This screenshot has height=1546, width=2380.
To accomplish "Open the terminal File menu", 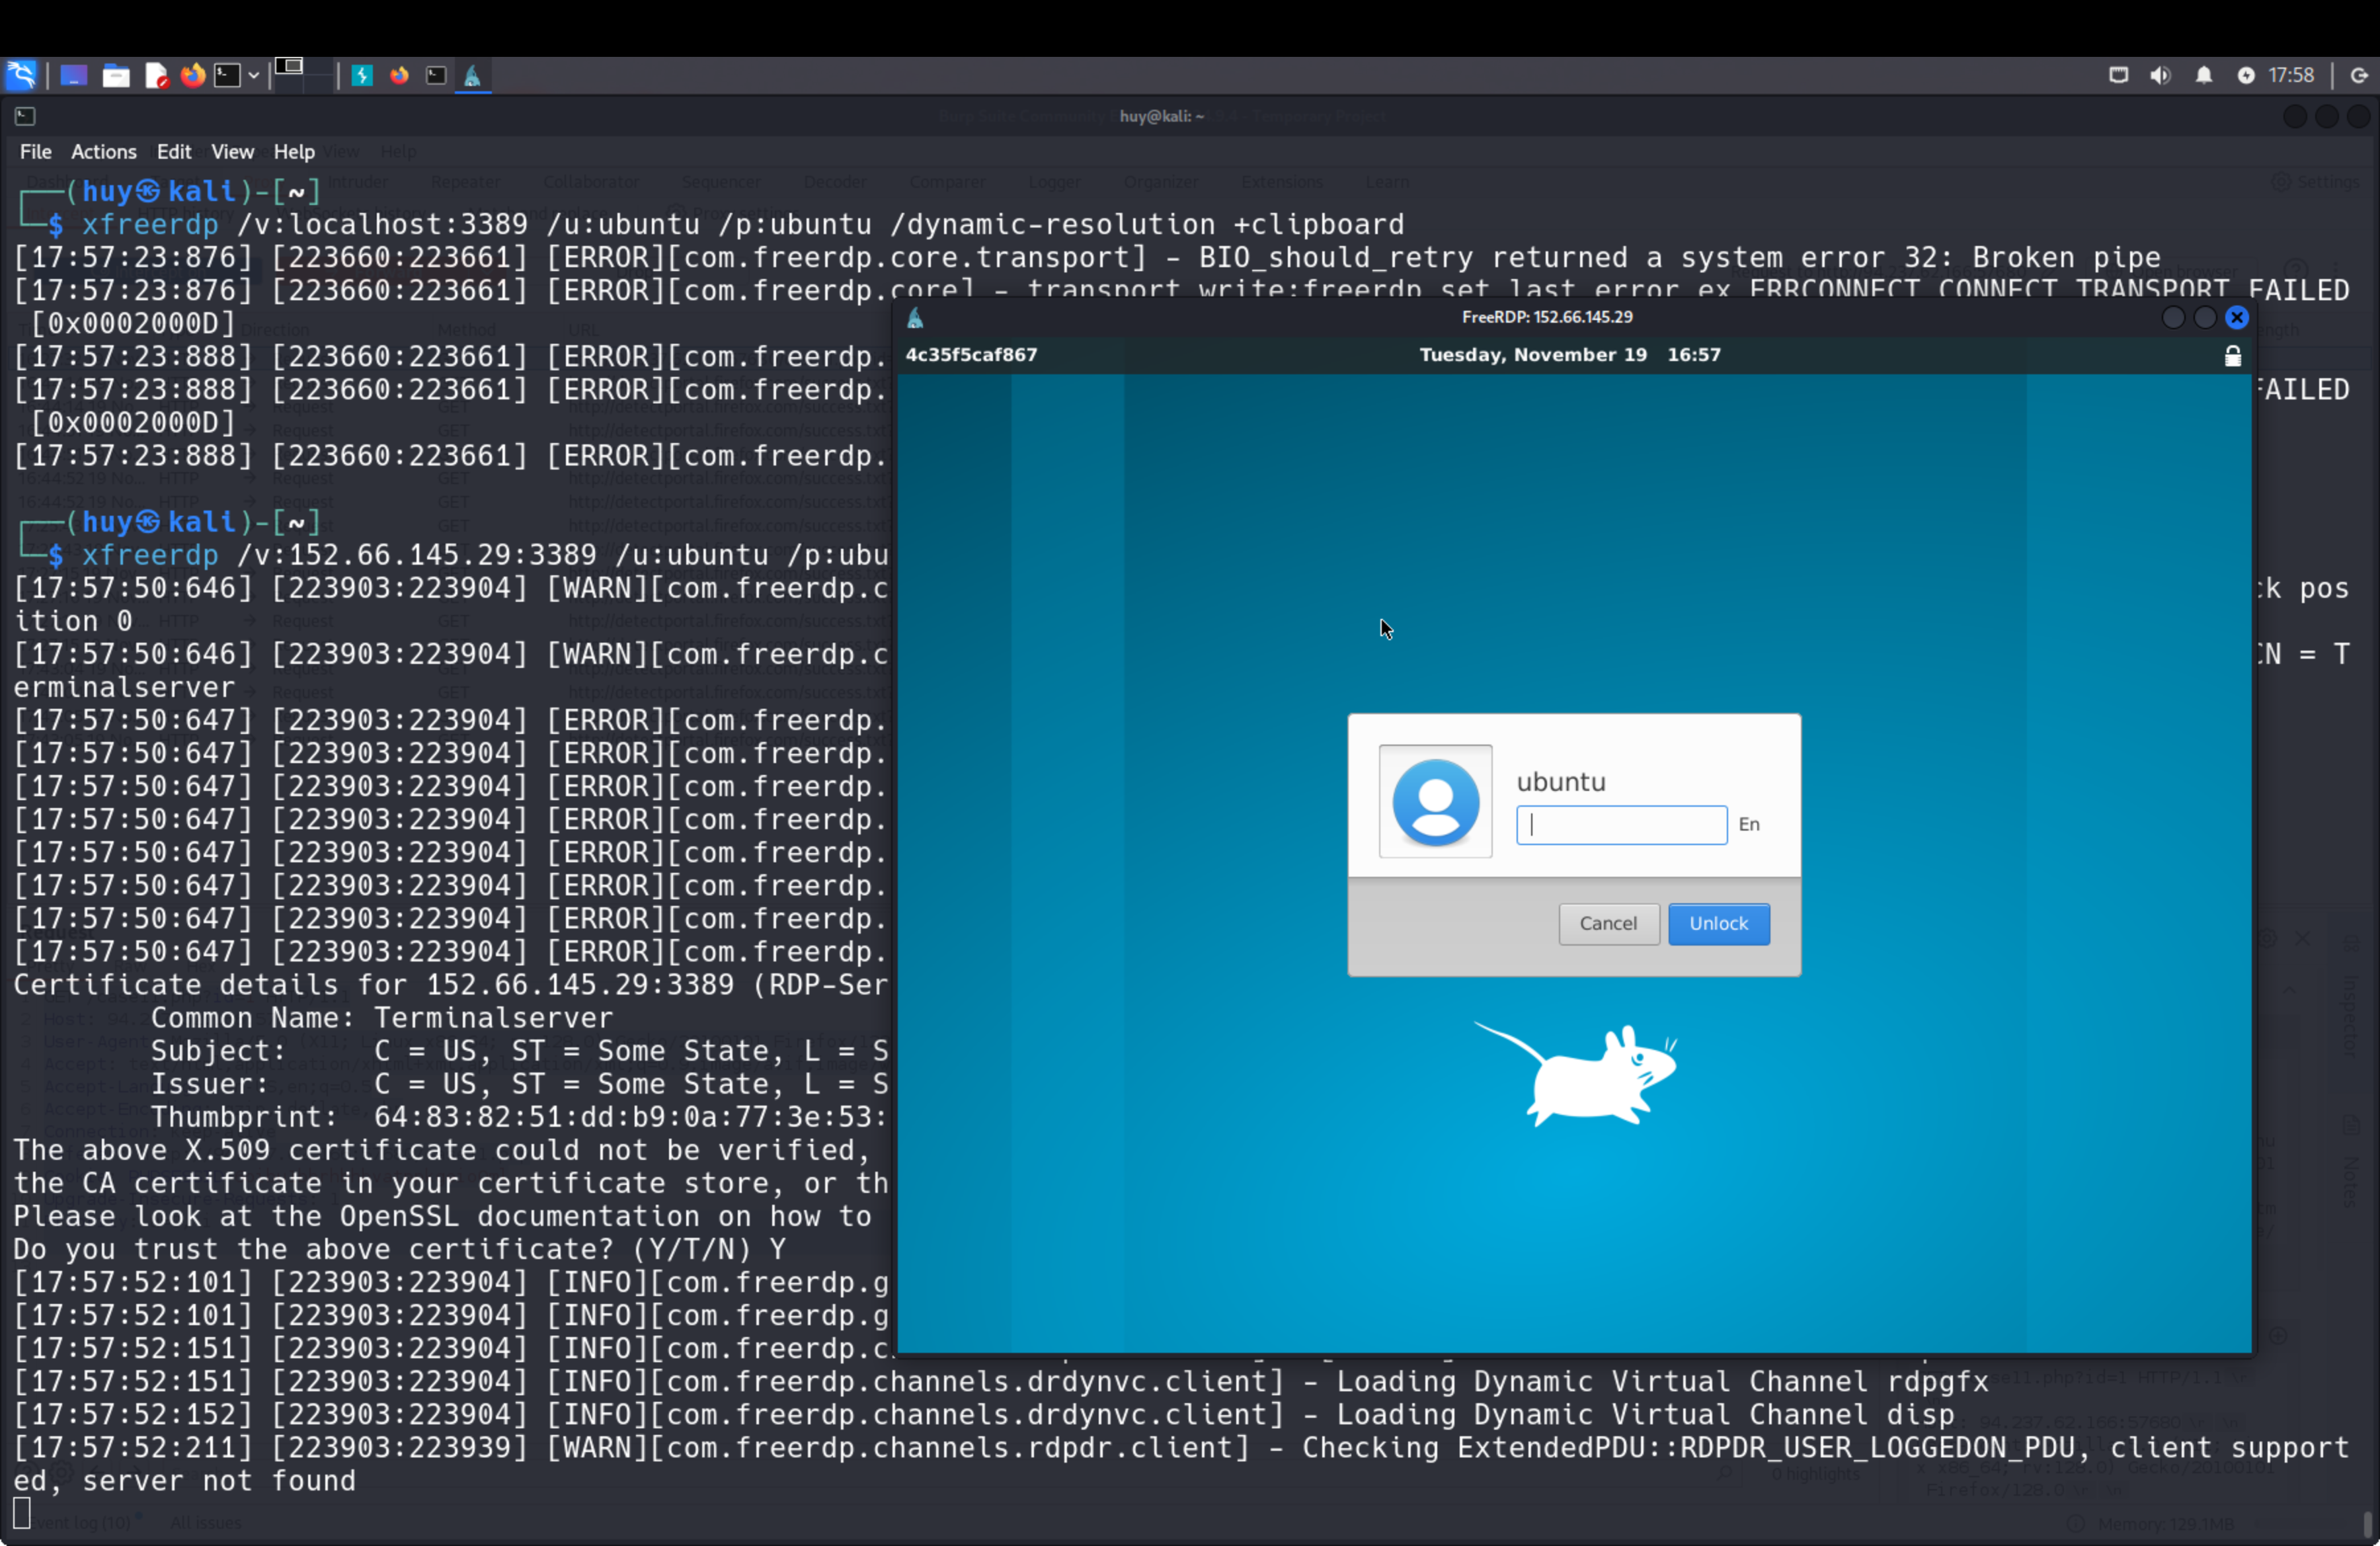I will click(x=35, y=152).
